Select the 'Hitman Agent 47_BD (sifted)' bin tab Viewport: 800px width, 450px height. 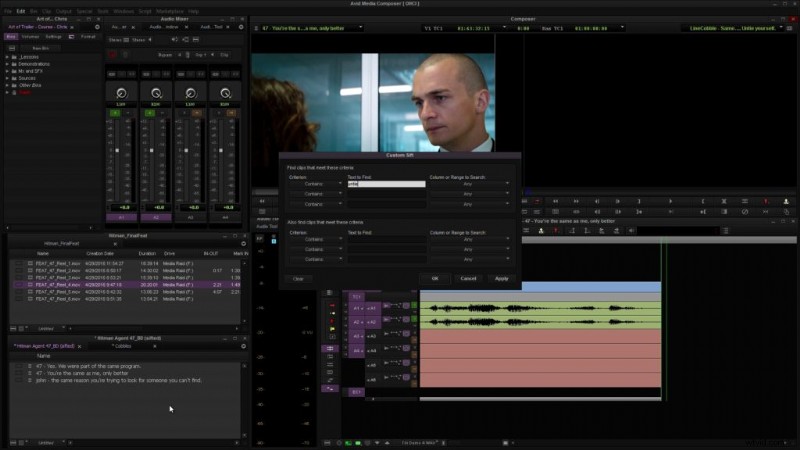pyautogui.click(x=44, y=346)
